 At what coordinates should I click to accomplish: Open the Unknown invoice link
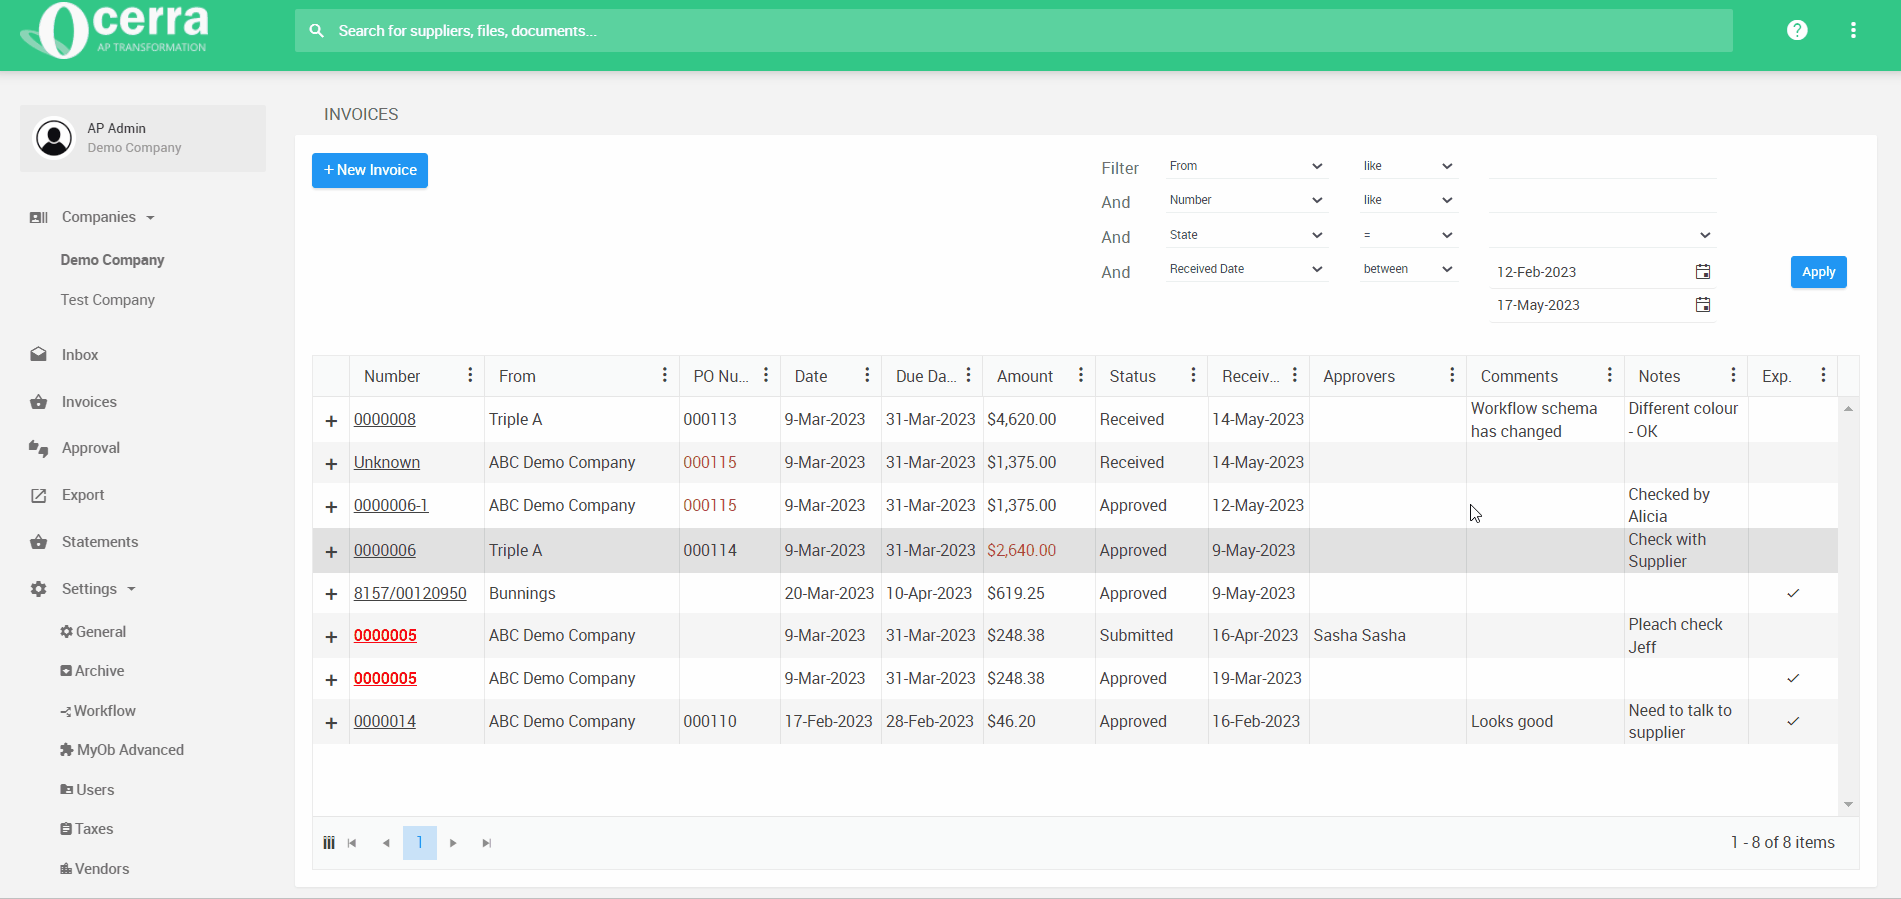point(387,463)
